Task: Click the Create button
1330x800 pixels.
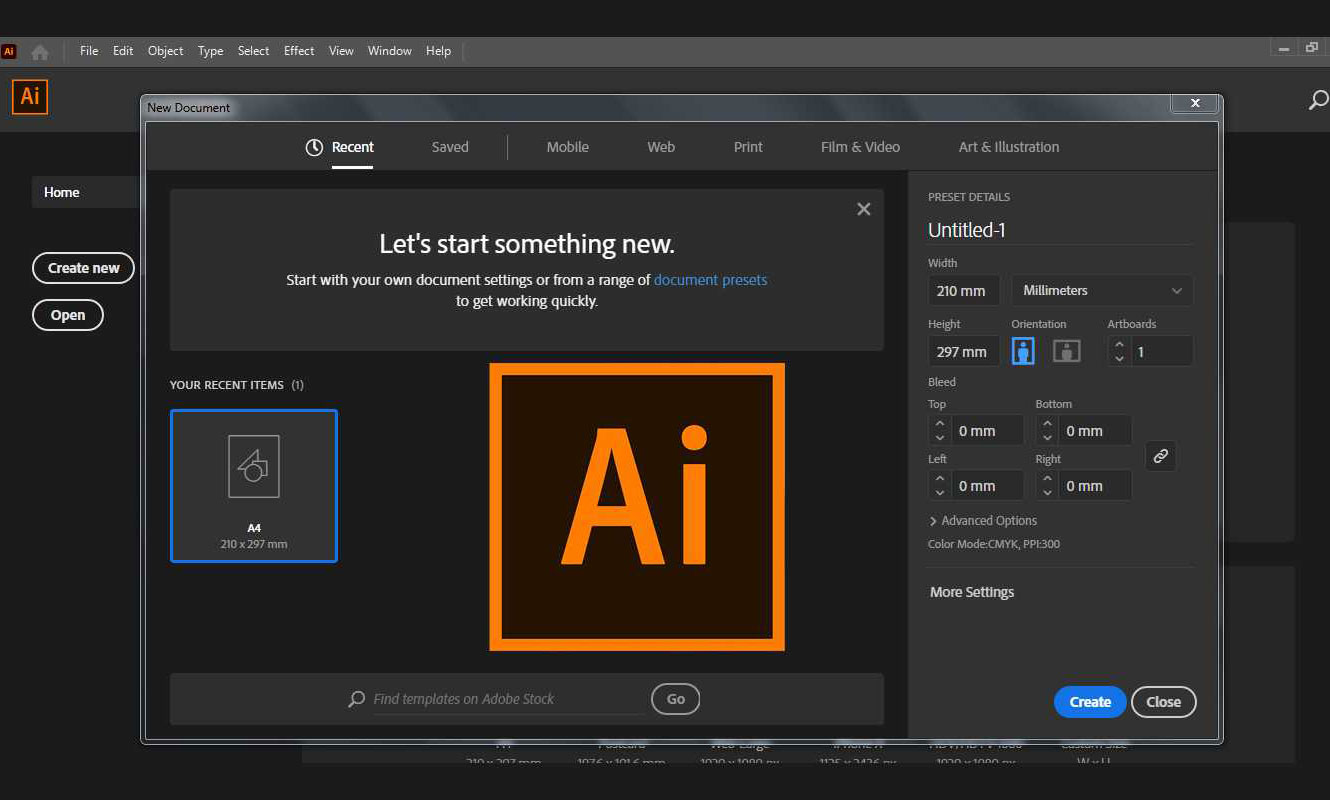Action: pos(1090,702)
